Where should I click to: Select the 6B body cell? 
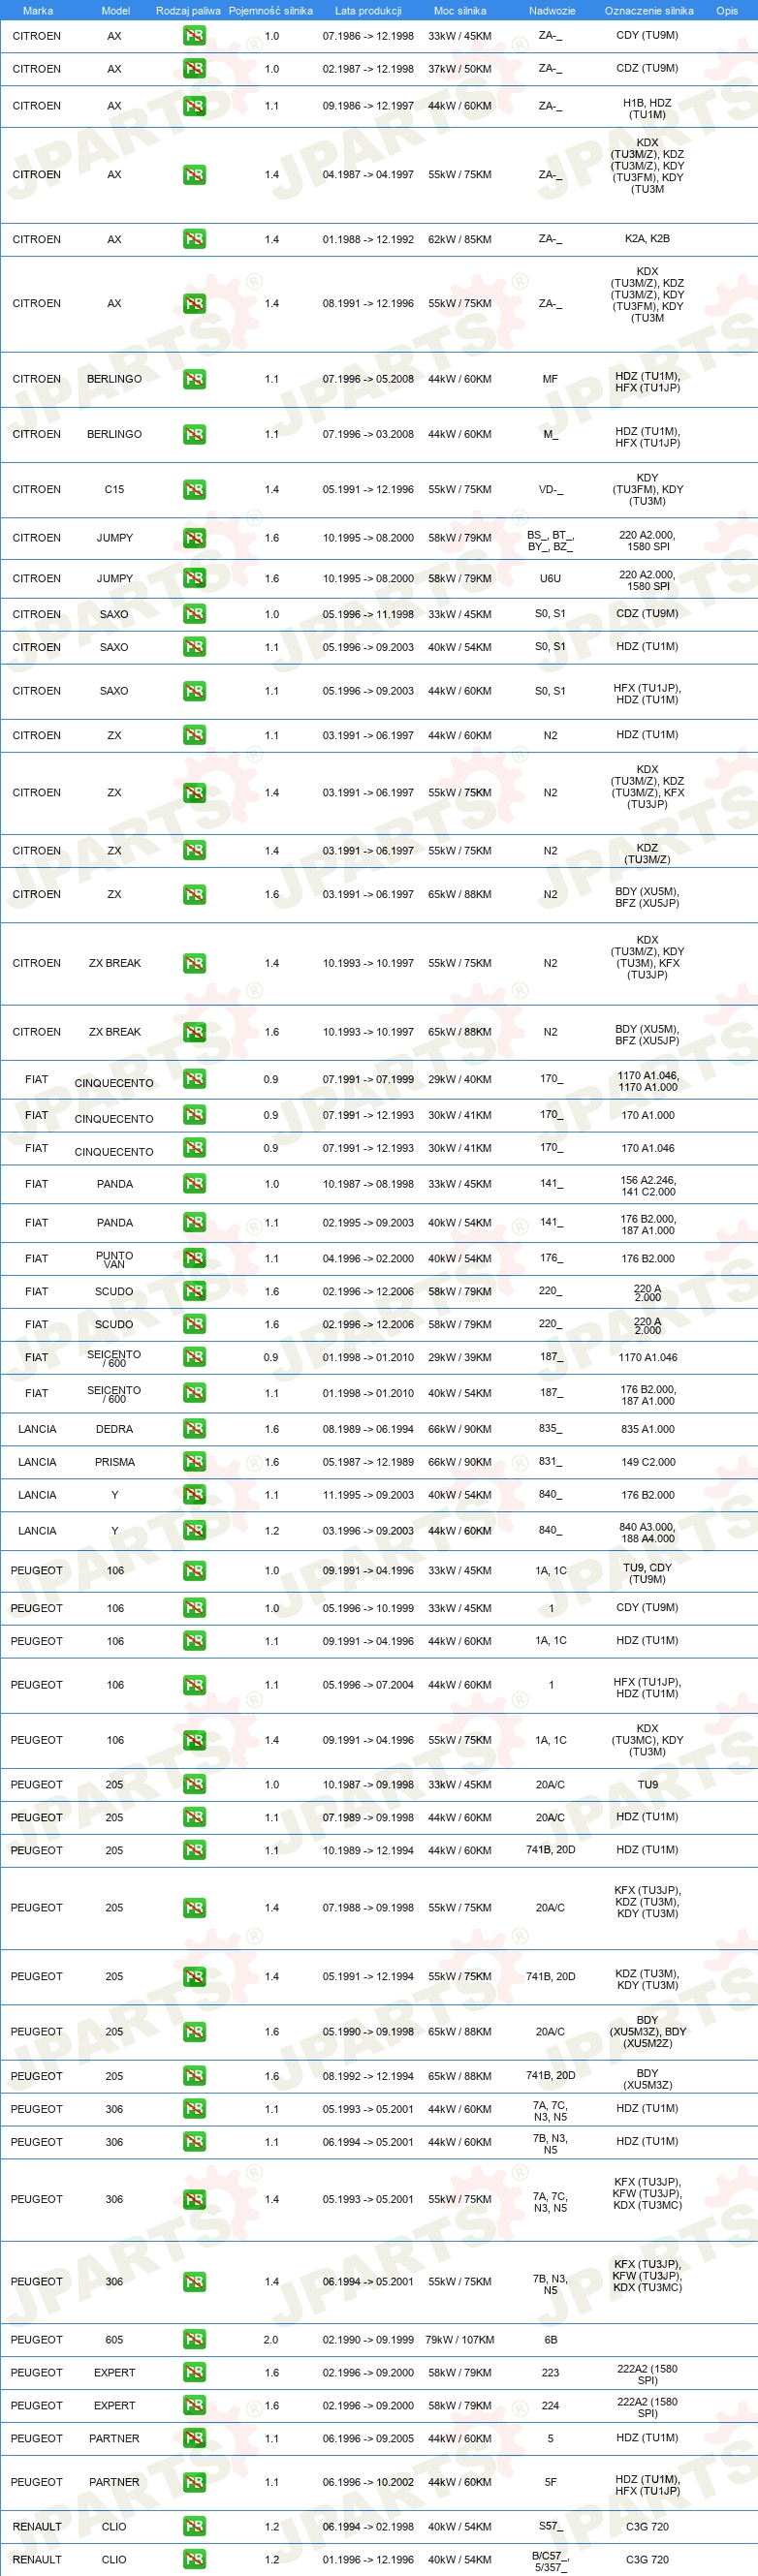(x=551, y=2341)
